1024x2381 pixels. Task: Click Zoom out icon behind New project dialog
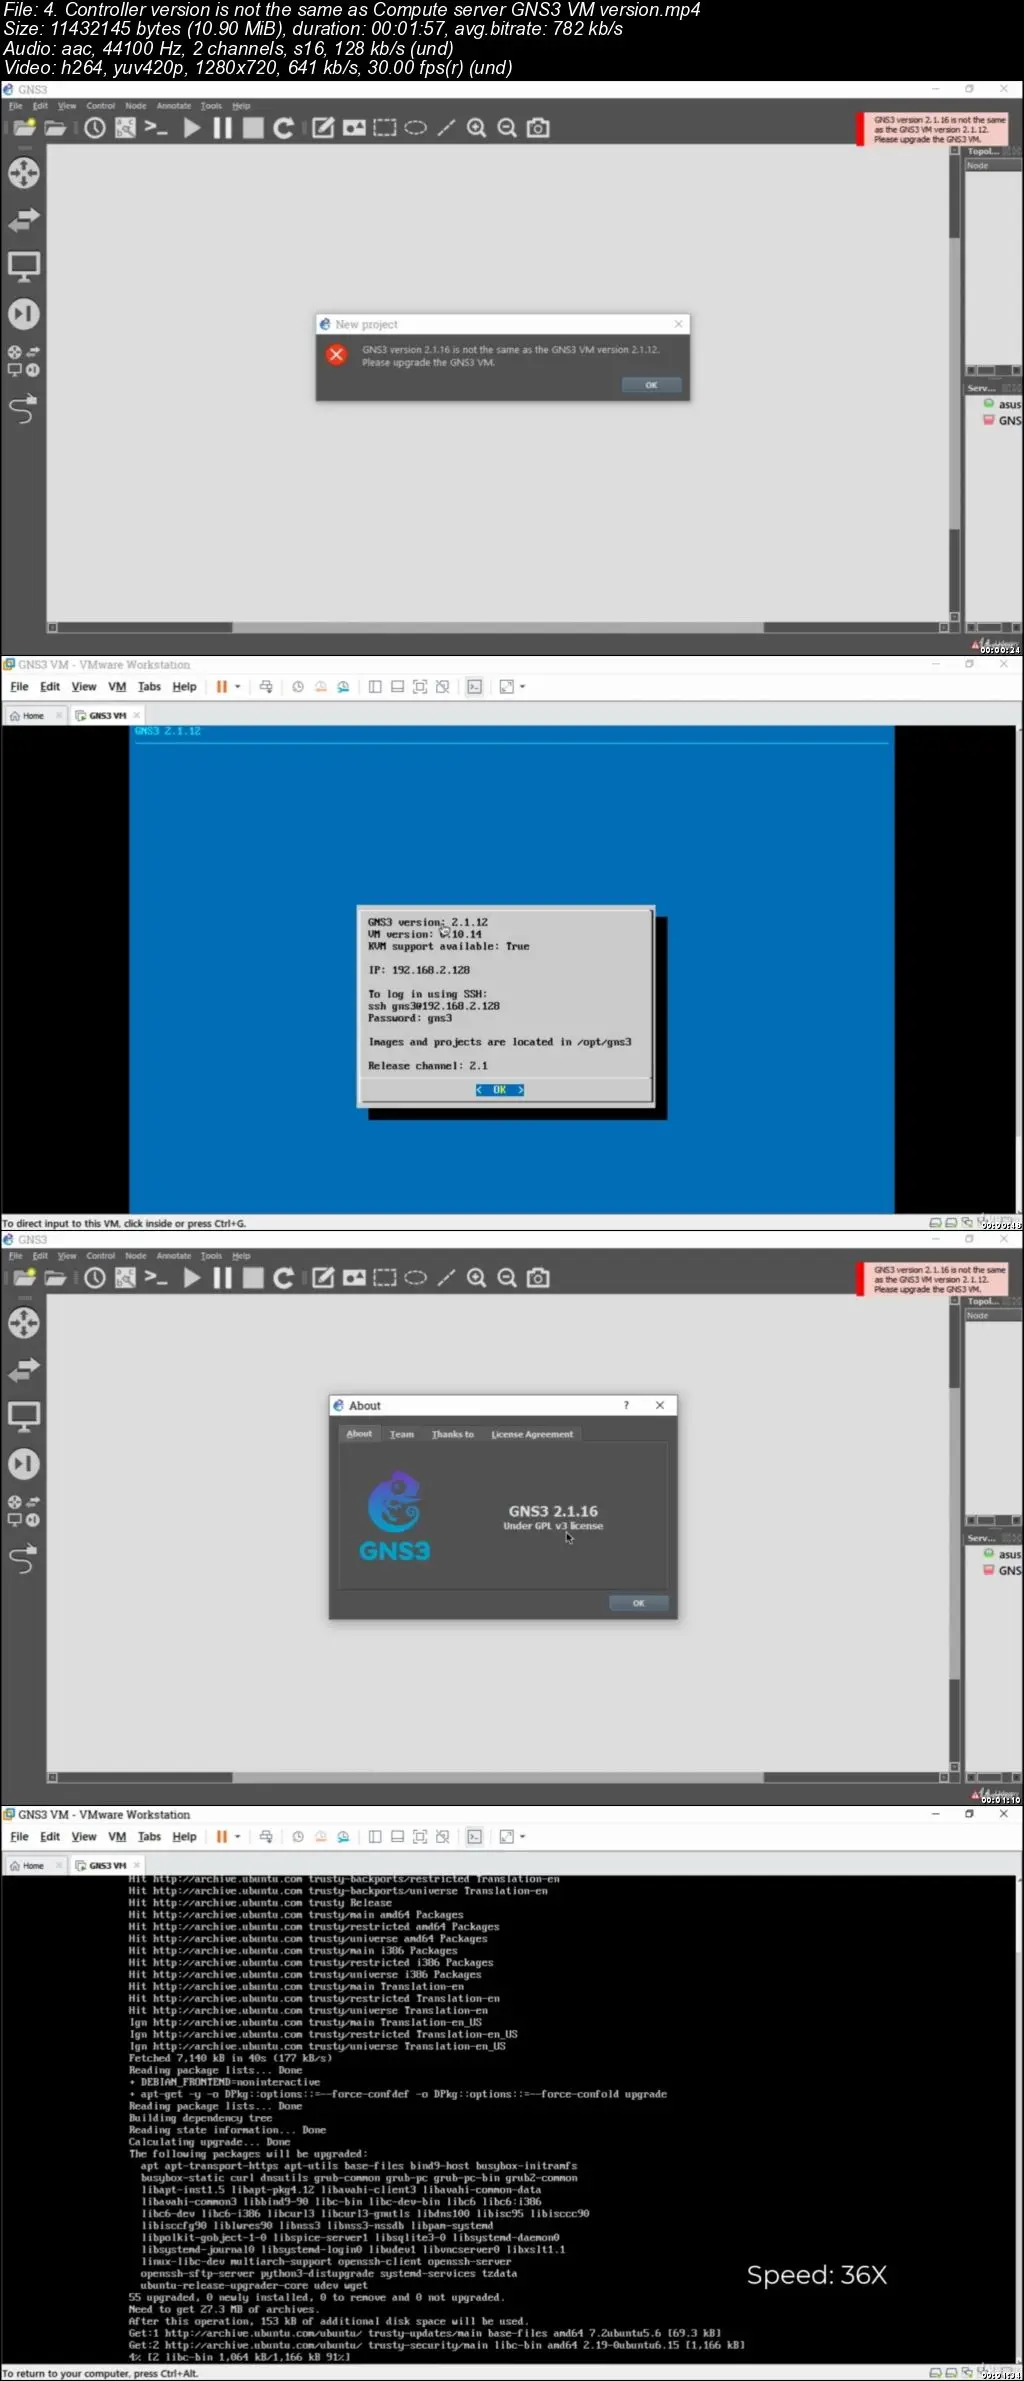[507, 128]
